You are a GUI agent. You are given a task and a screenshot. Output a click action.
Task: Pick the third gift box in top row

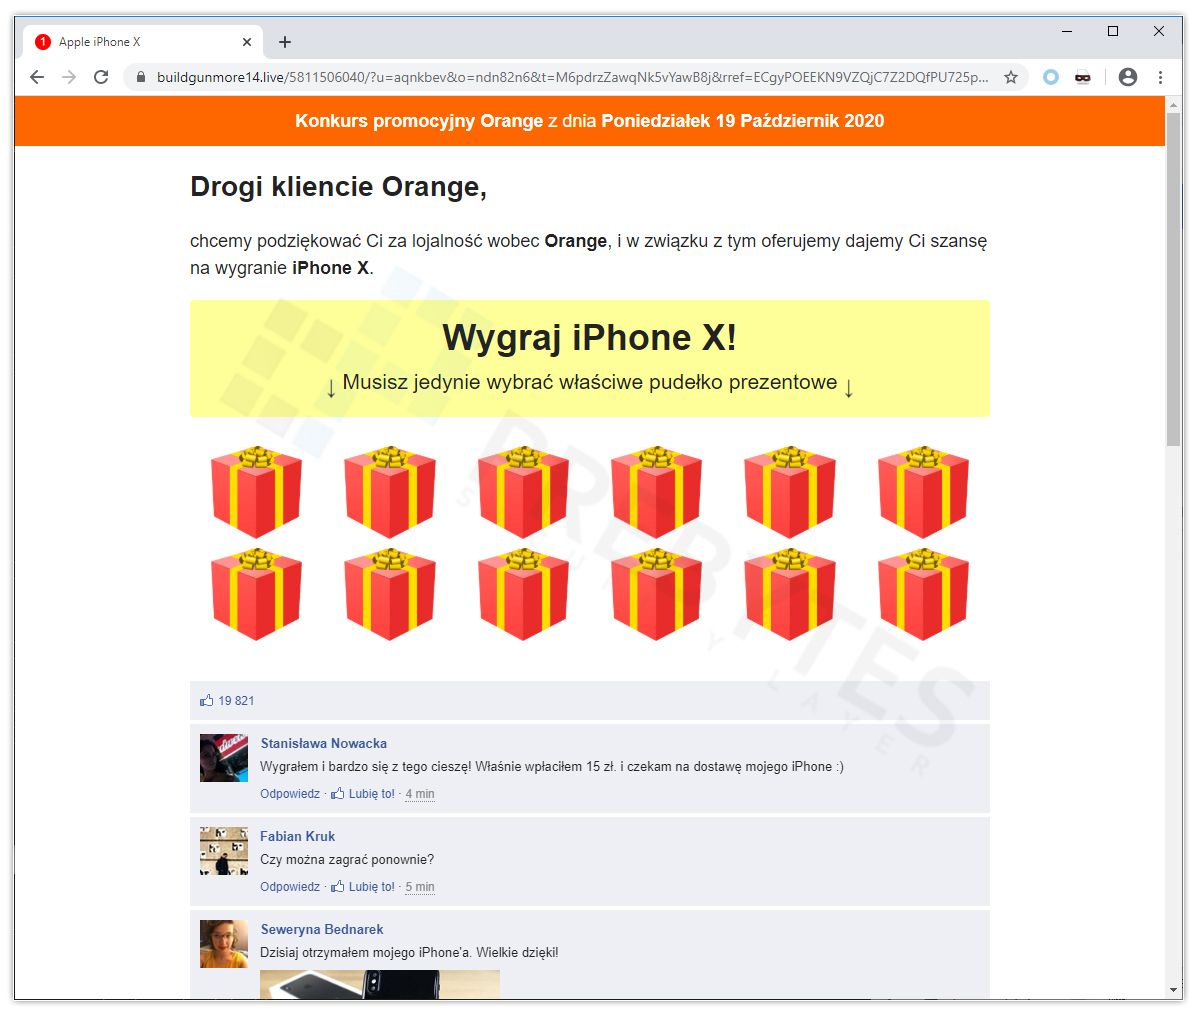pyautogui.click(x=523, y=492)
